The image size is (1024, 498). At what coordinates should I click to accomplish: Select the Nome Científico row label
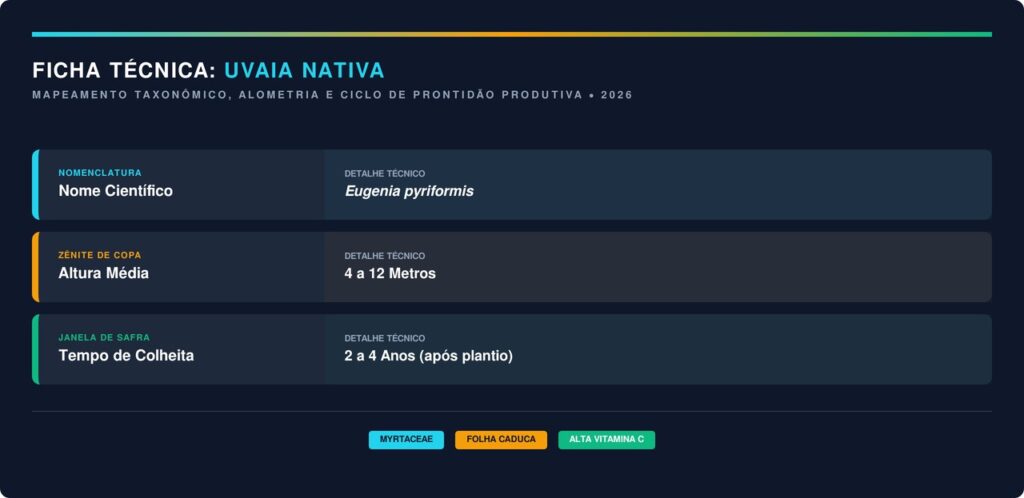click(x=115, y=191)
